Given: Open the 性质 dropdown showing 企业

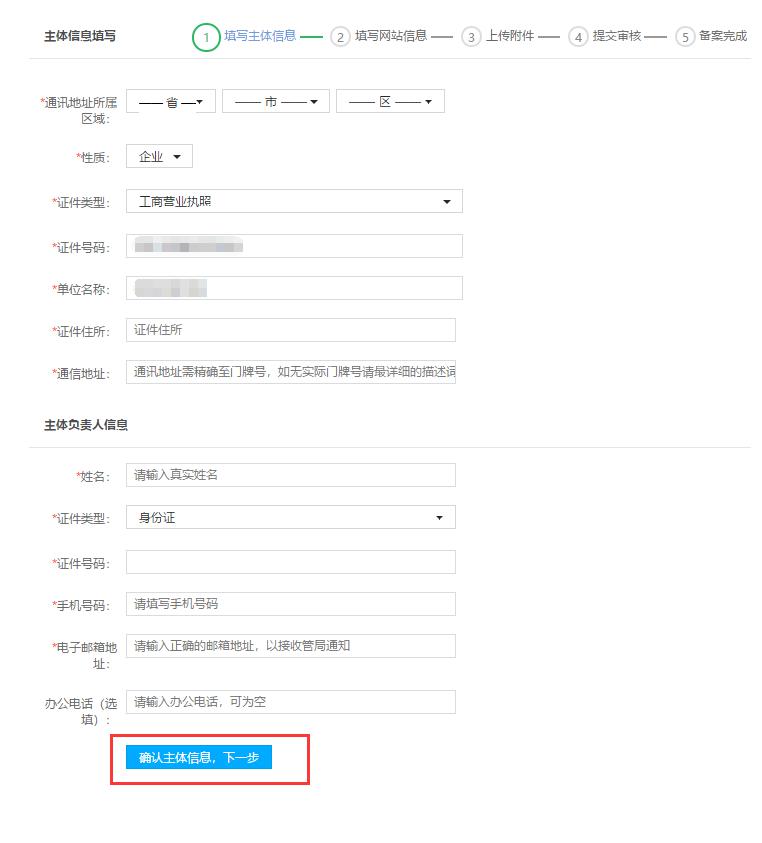Looking at the screenshot, I should (159, 156).
